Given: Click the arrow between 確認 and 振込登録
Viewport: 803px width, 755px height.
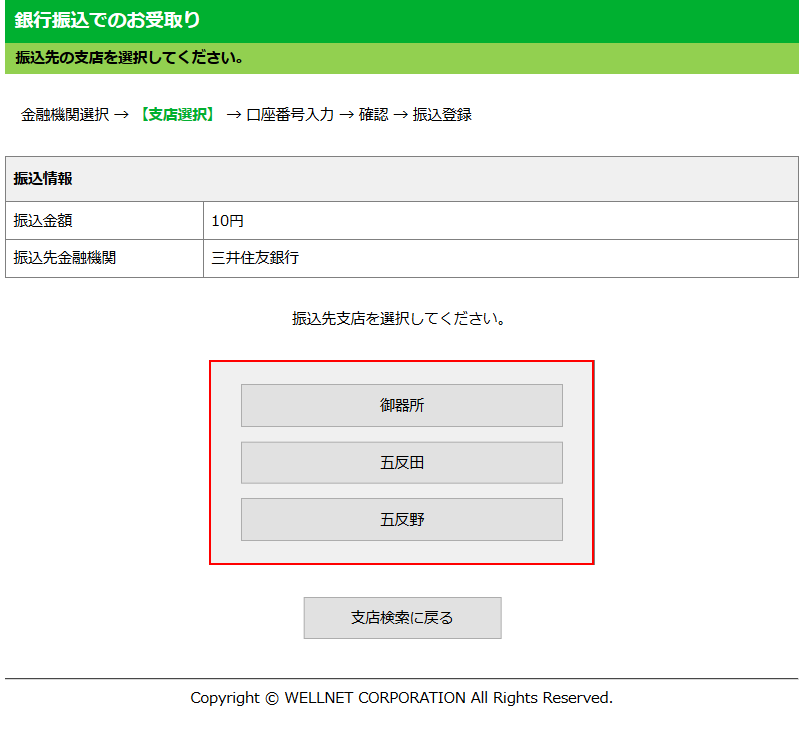Looking at the screenshot, I should click(400, 115).
